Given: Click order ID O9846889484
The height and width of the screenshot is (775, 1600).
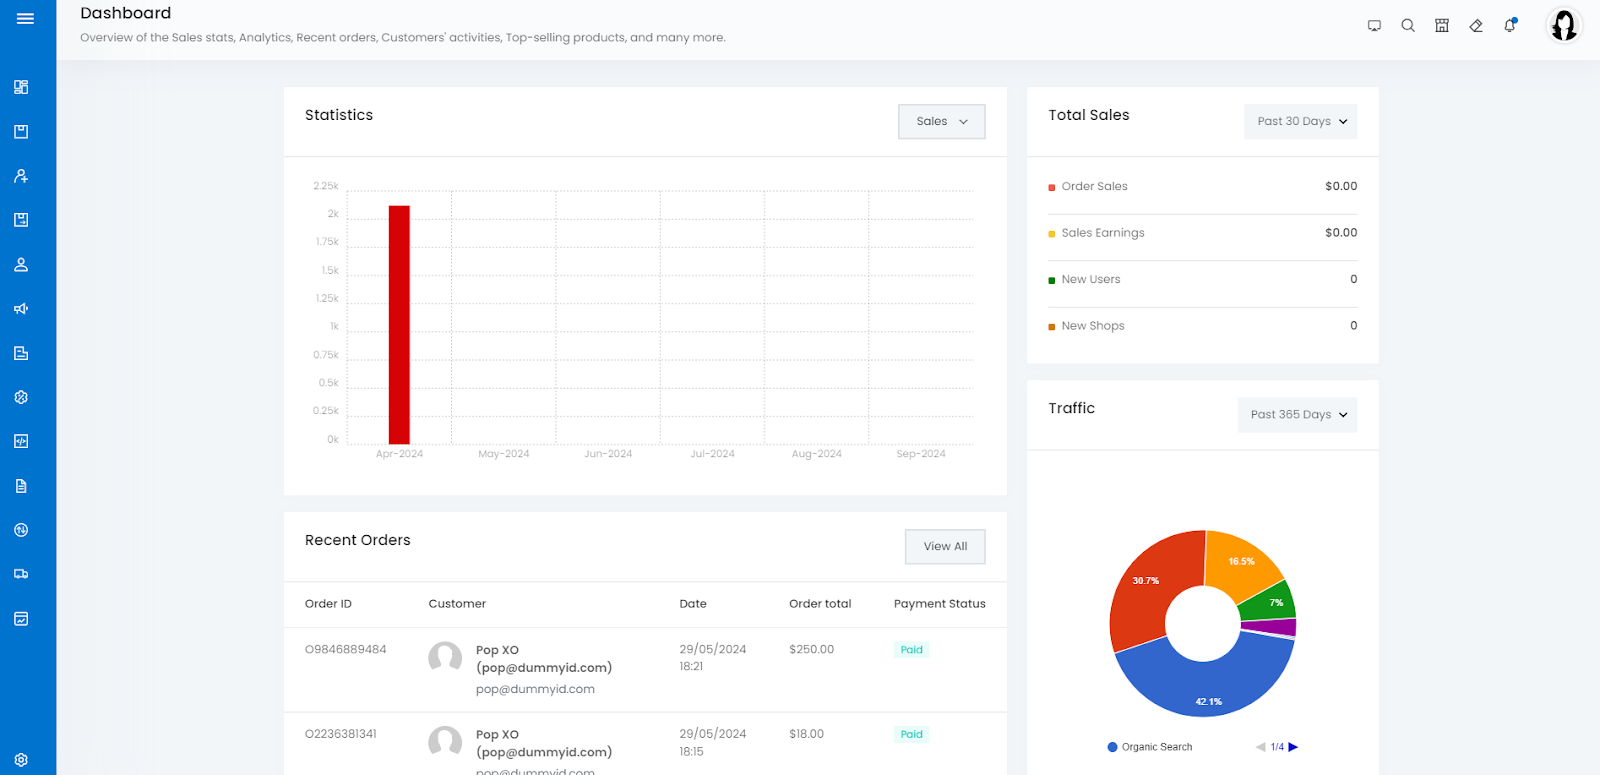Looking at the screenshot, I should click(x=345, y=649).
